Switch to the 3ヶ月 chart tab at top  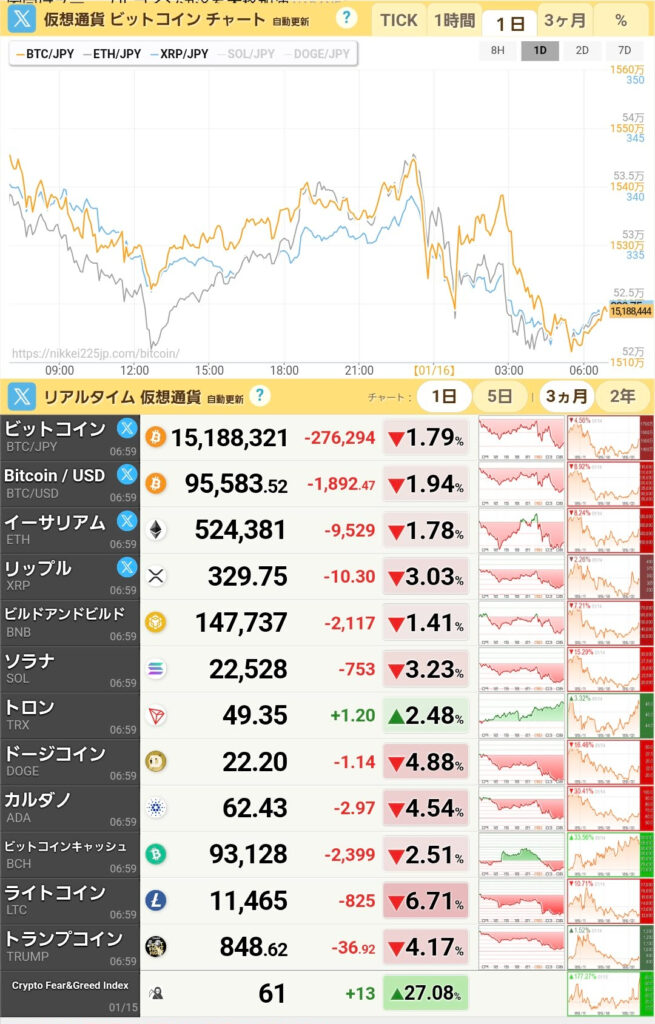(565, 20)
